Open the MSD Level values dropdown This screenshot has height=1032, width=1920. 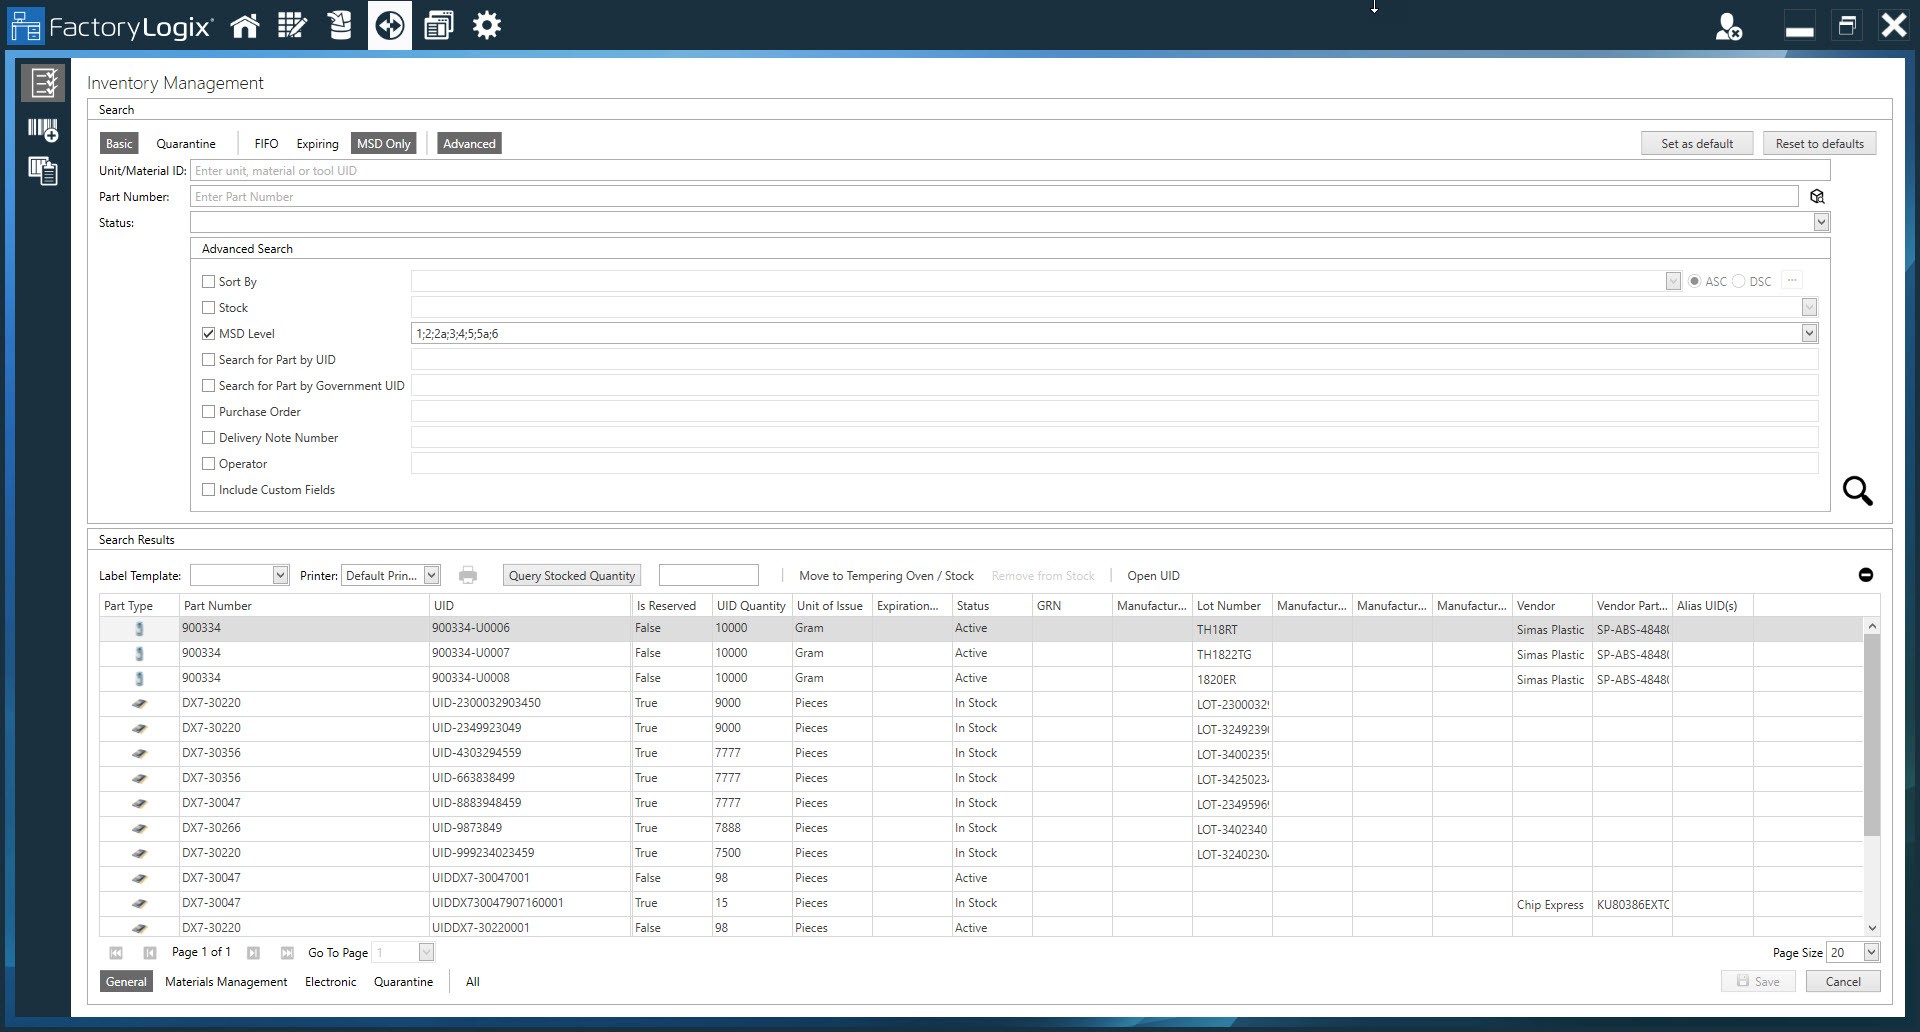tap(1810, 333)
